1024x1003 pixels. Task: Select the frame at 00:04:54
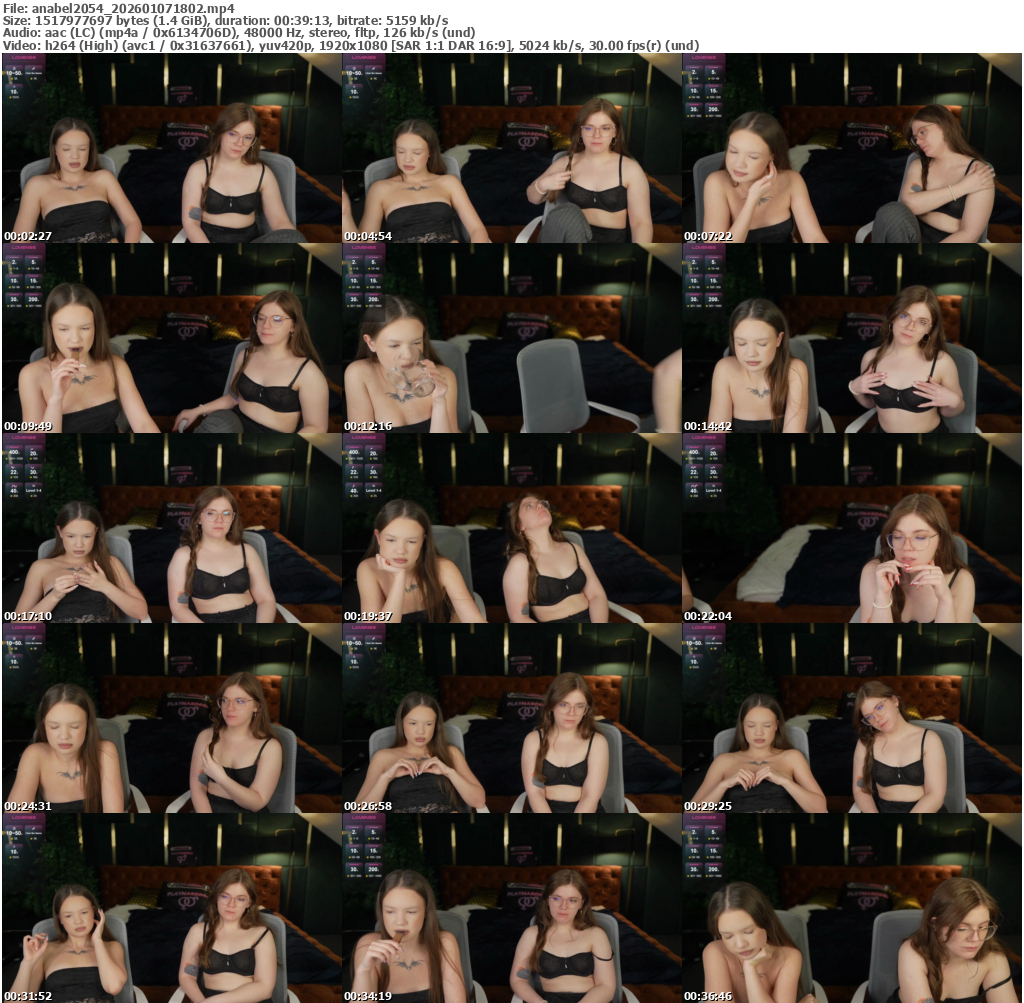click(x=512, y=148)
